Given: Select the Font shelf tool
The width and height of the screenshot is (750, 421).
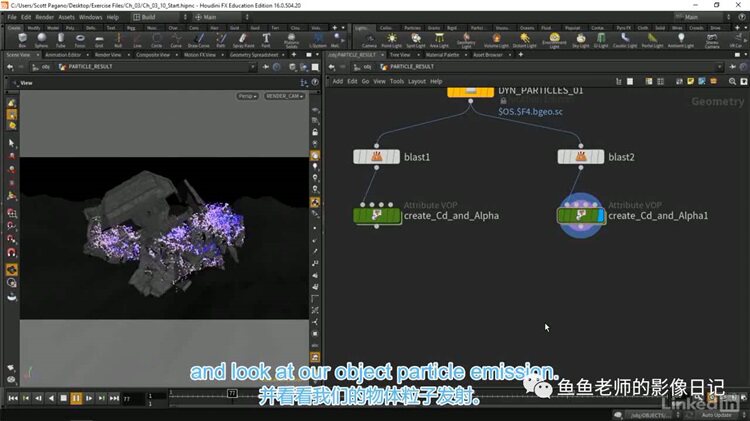Looking at the screenshot, I should [x=266, y=40].
